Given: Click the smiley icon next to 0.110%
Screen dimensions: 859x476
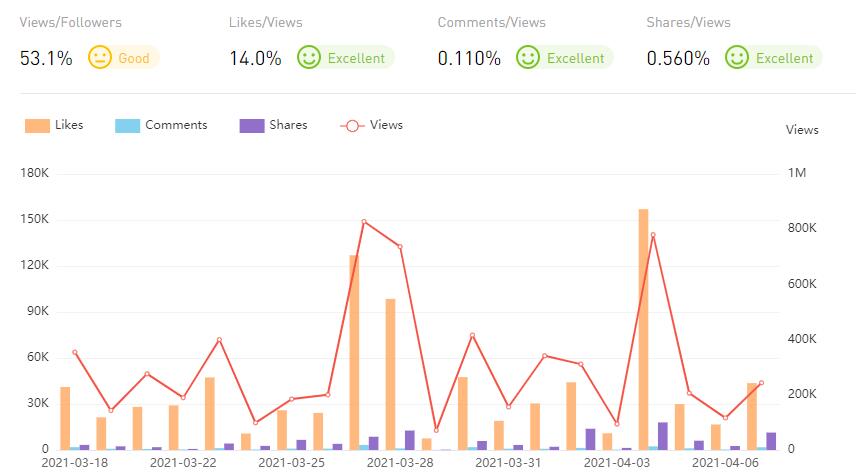Looking at the screenshot, I should 527,58.
